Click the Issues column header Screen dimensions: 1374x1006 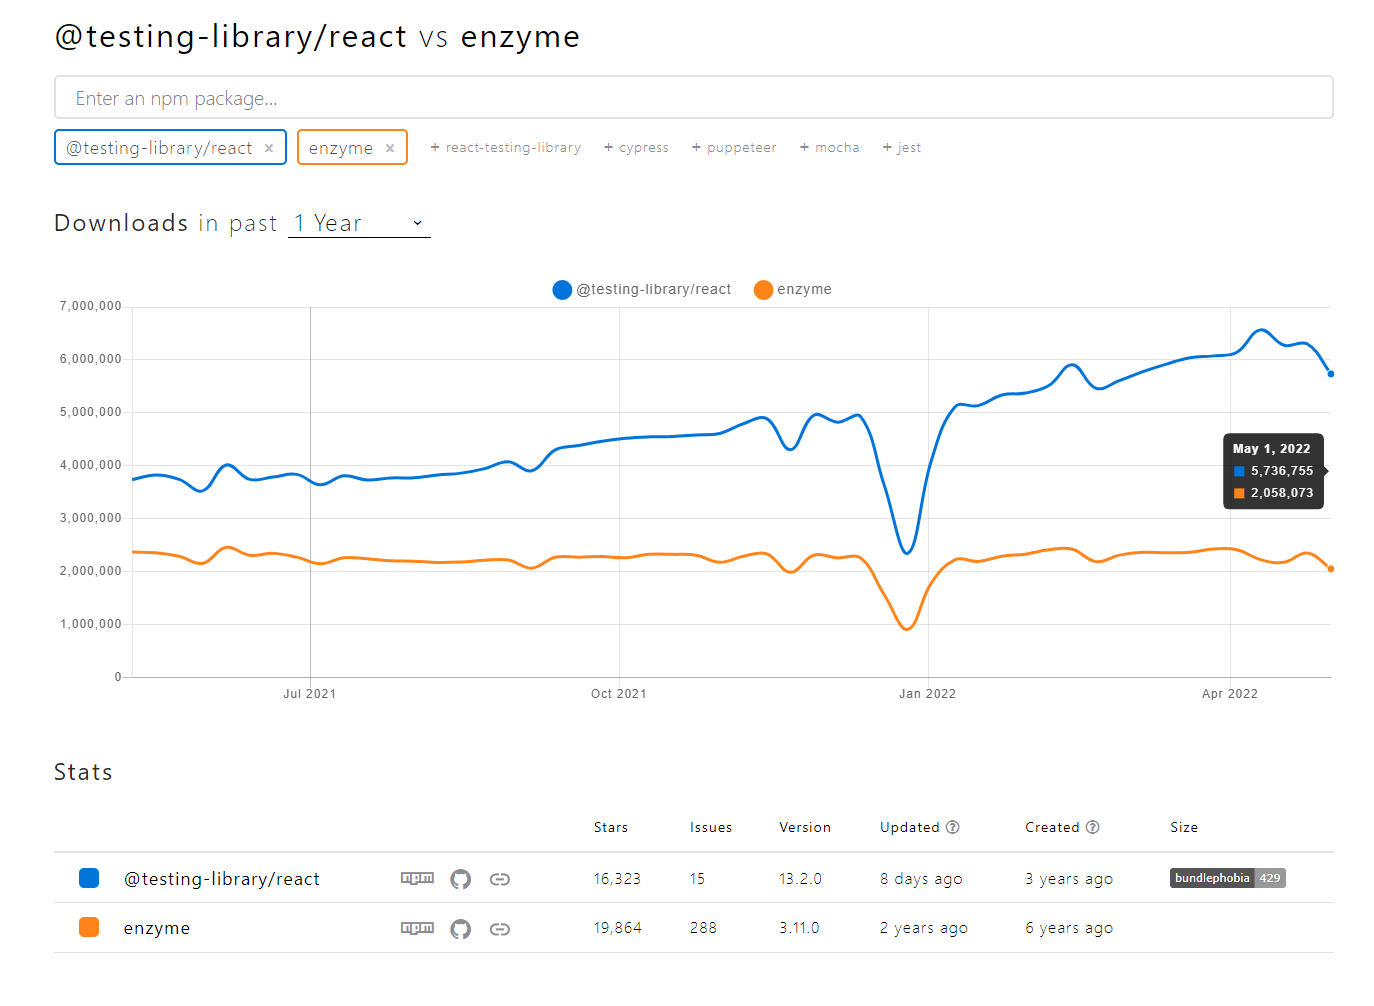click(x=711, y=827)
